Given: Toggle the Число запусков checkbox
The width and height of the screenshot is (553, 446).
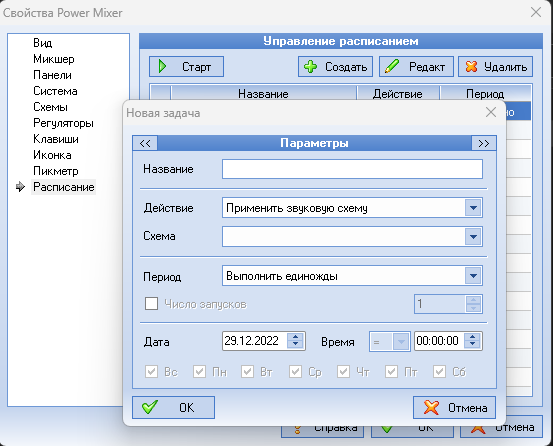Looking at the screenshot, I should 152,304.
